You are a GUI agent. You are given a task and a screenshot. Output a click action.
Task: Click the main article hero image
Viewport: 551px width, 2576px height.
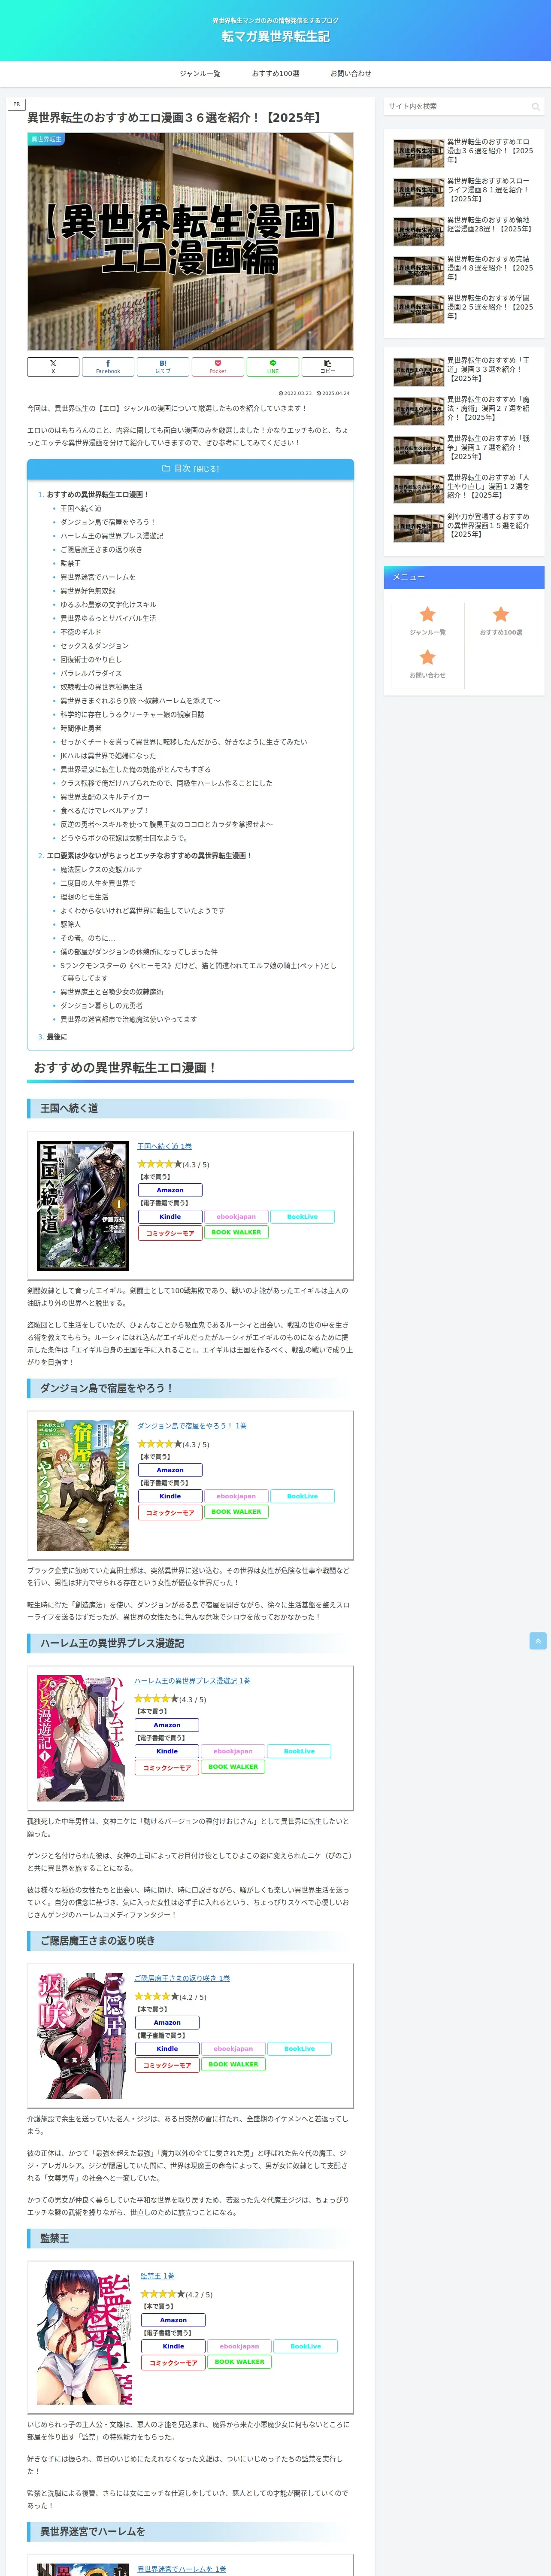pos(190,241)
